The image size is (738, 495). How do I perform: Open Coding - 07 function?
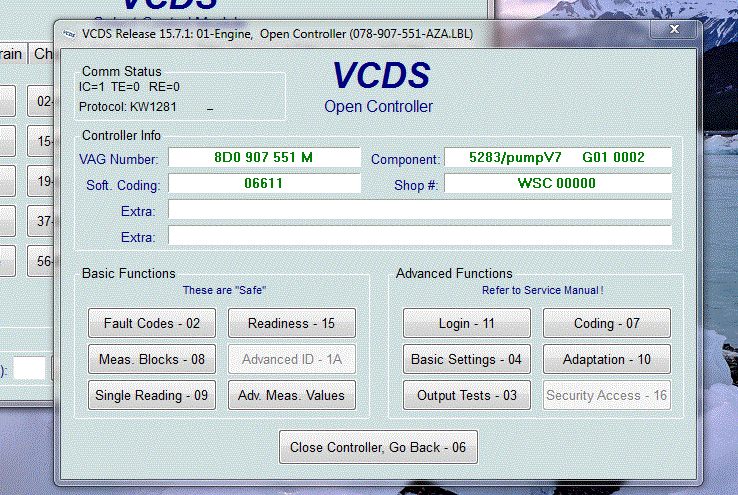tap(607, 323)
